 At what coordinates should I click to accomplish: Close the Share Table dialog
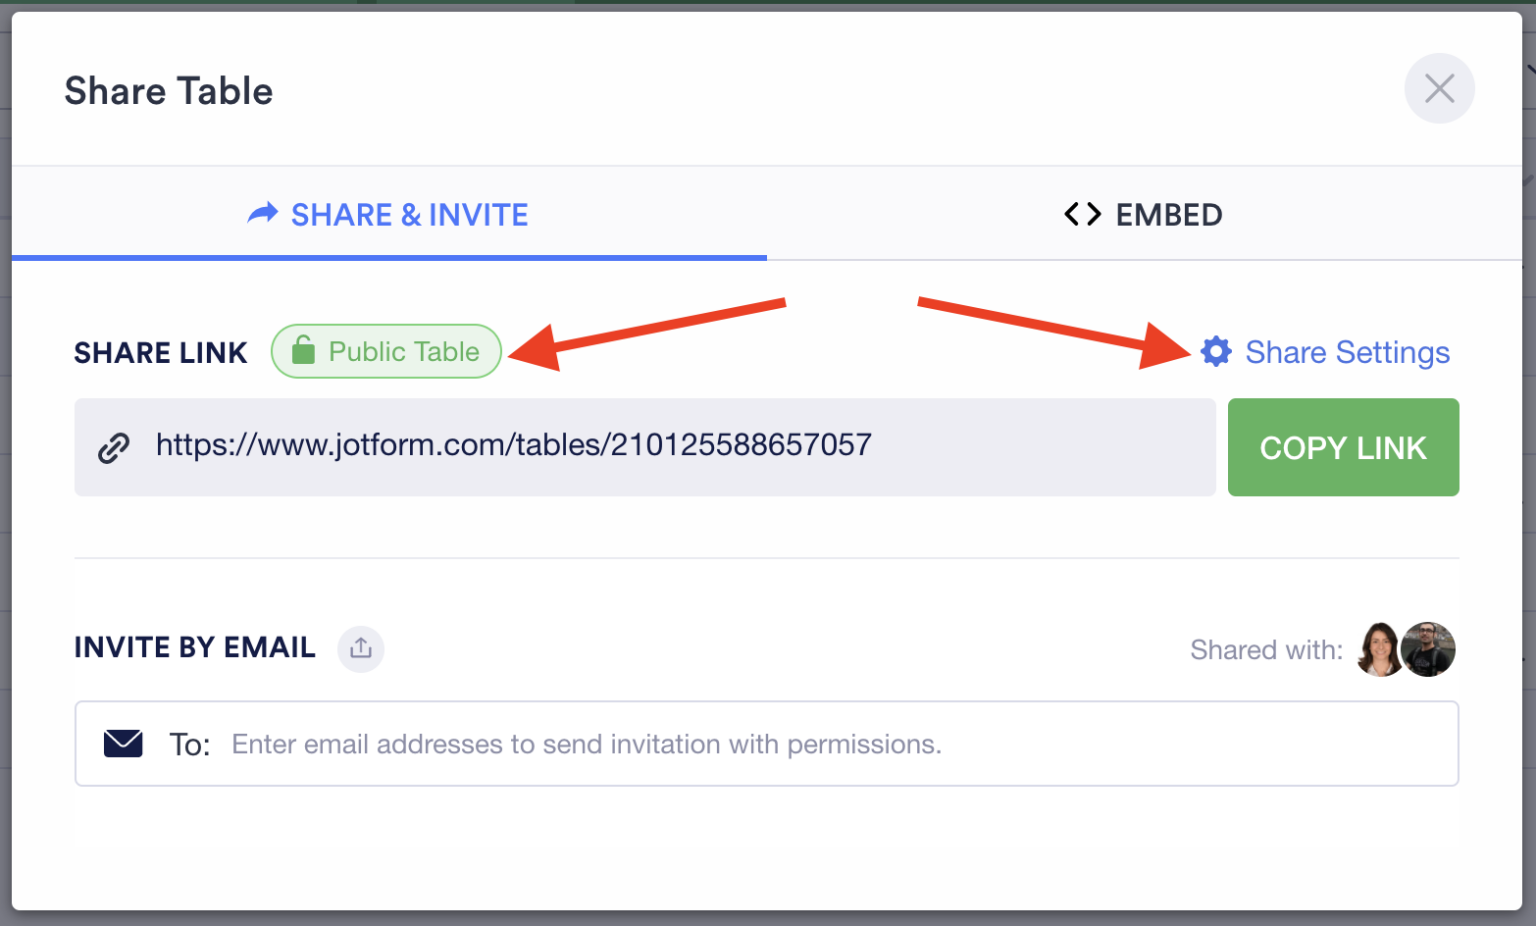[1439, 88]
